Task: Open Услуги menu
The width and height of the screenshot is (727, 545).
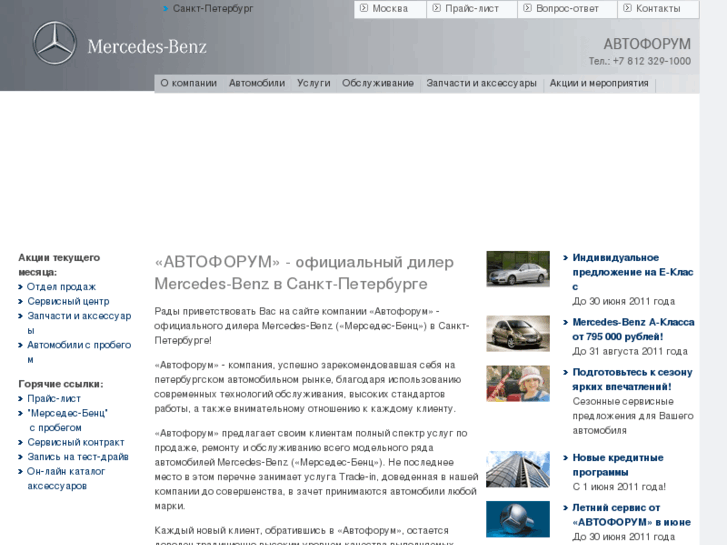Action: click(x=314, y=83)
